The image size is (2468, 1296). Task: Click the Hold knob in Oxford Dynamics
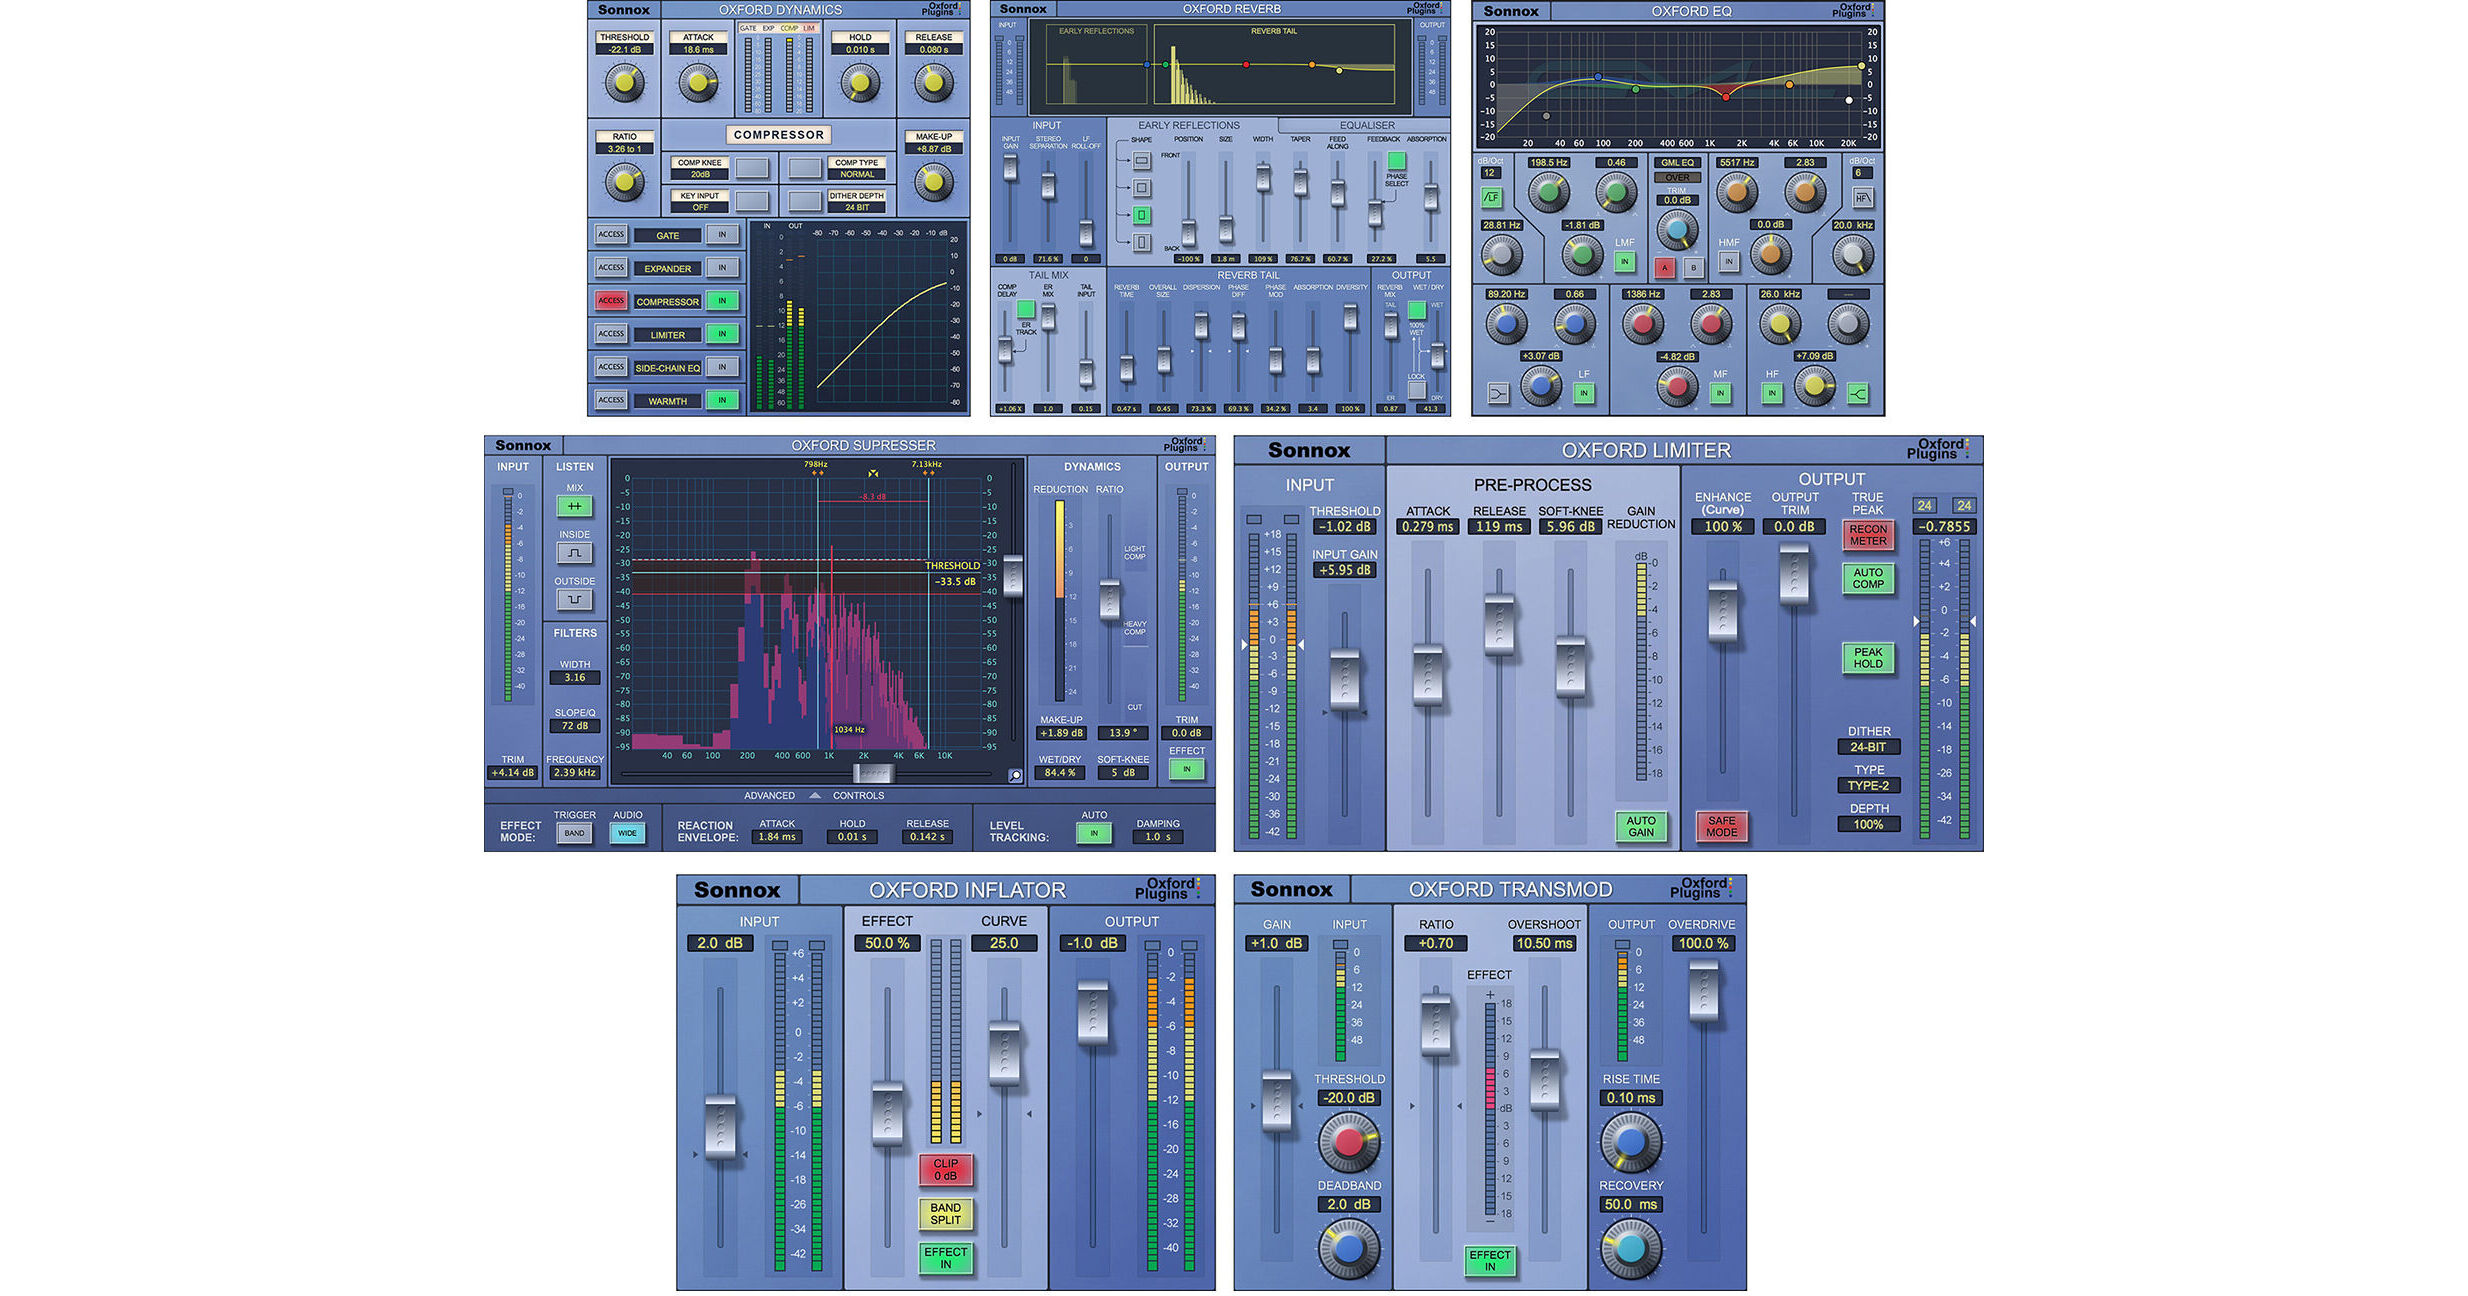point(859,83)
